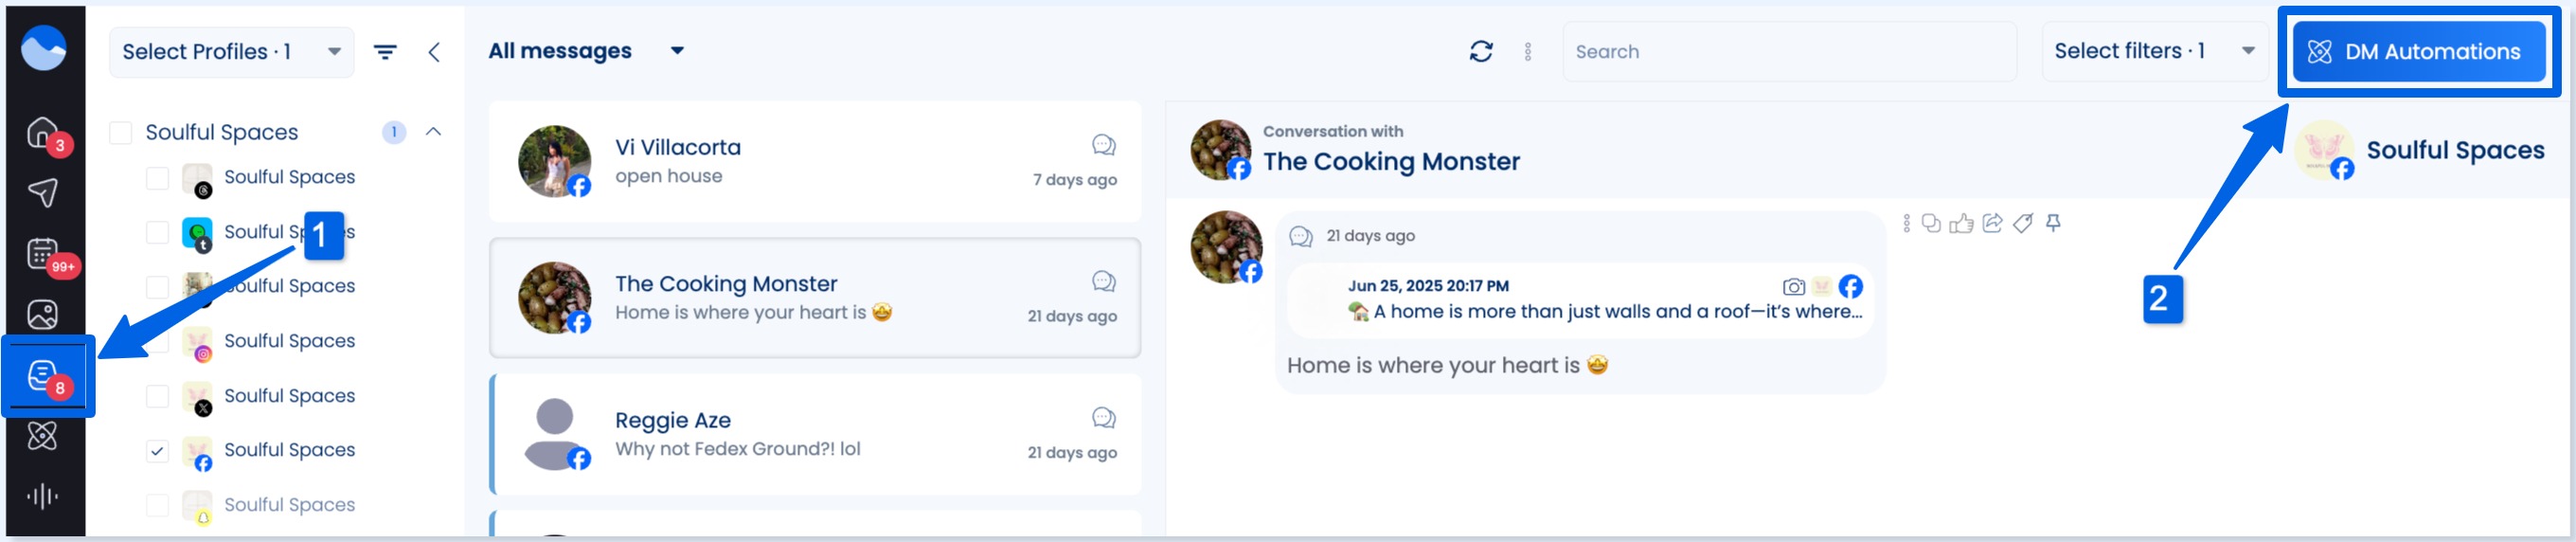The height and width of the screenshot is (542, 2576).
Task: Check the Soulful Spaces group checkbox
Action: tap(121, 133)
